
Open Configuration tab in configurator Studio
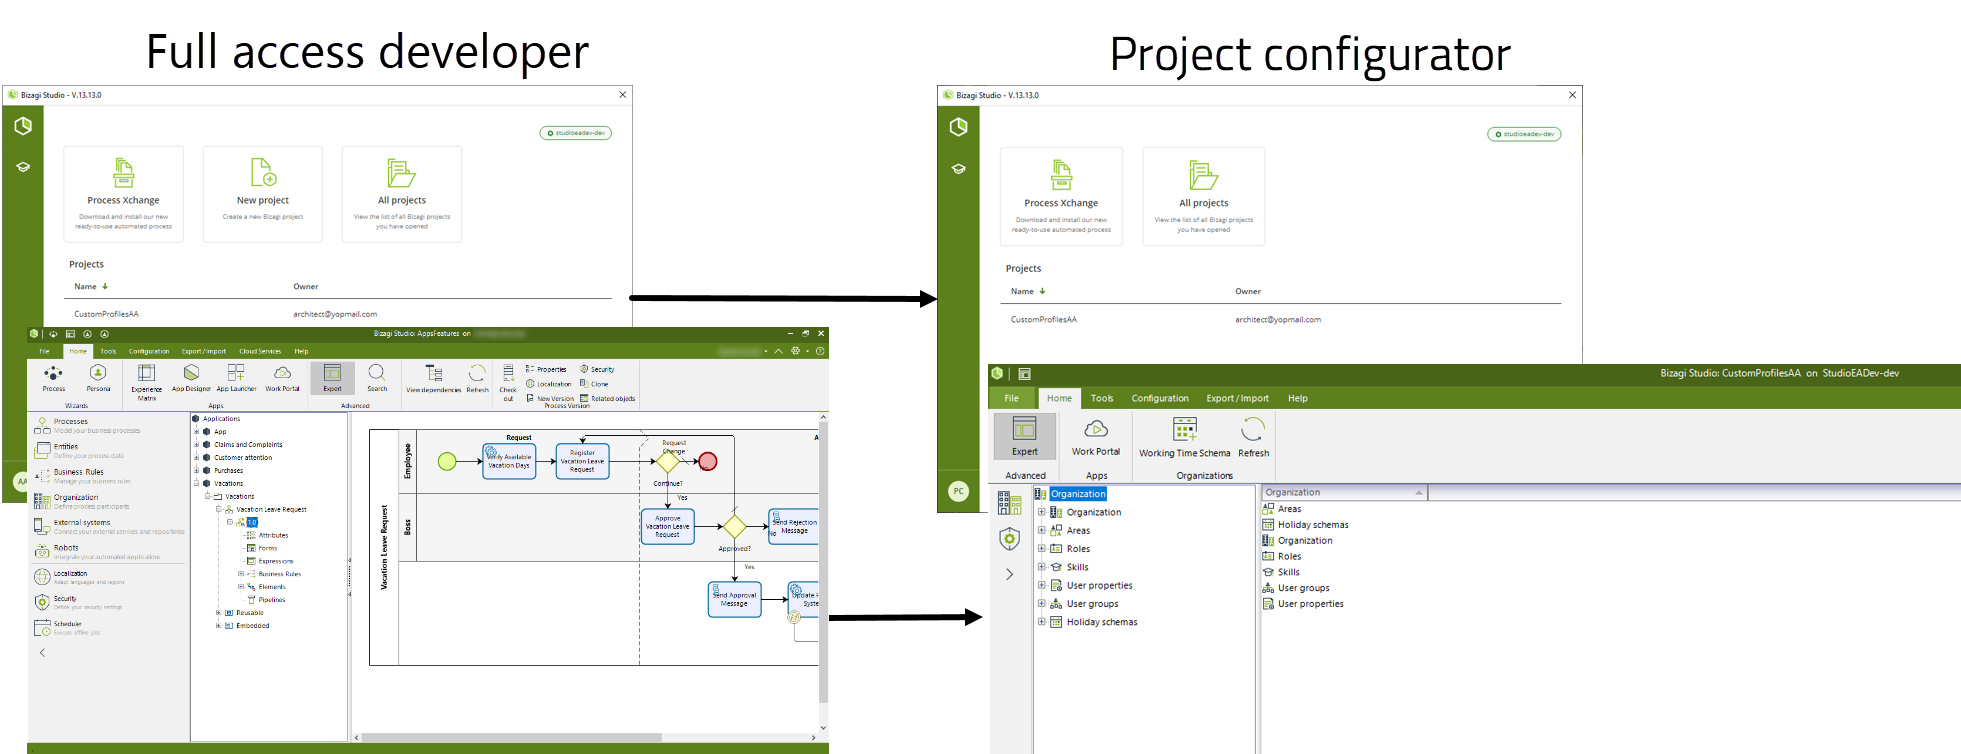tap(1160, 398)
